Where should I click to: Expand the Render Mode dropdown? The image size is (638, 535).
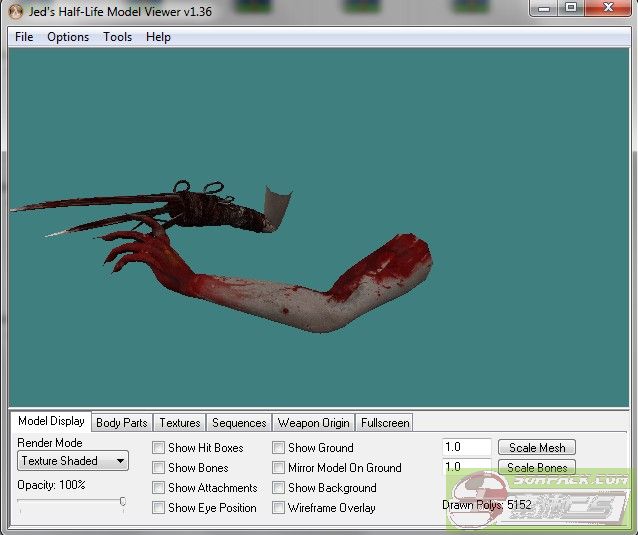pos(73,461)
